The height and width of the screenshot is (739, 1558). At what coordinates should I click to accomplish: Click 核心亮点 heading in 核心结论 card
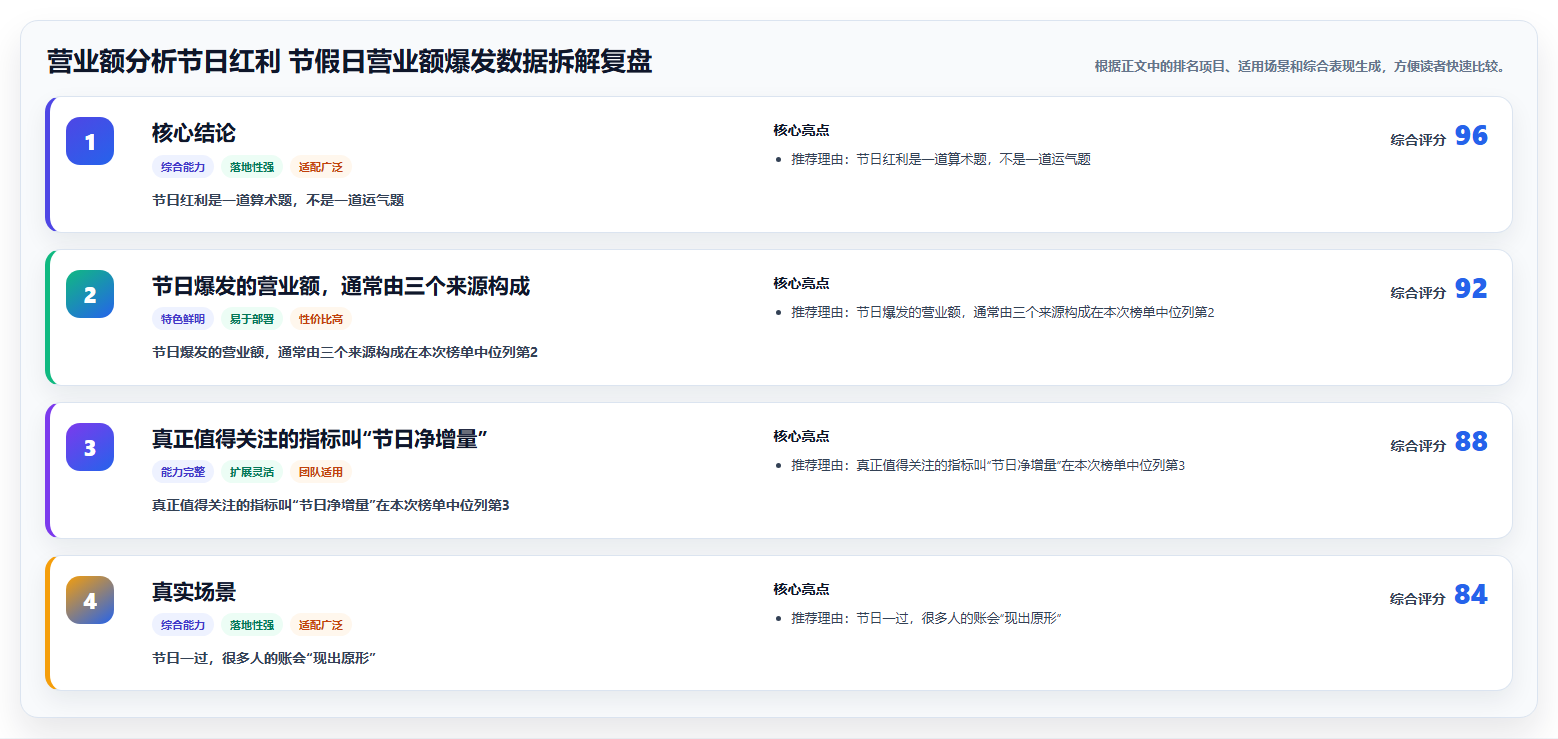click(x=801, y=130)
